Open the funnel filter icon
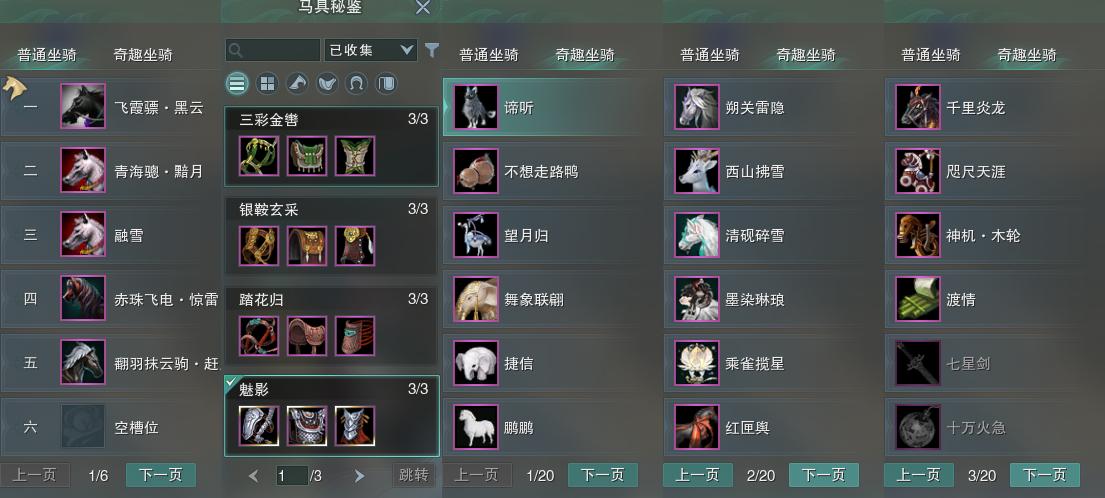 click(432, 50)
